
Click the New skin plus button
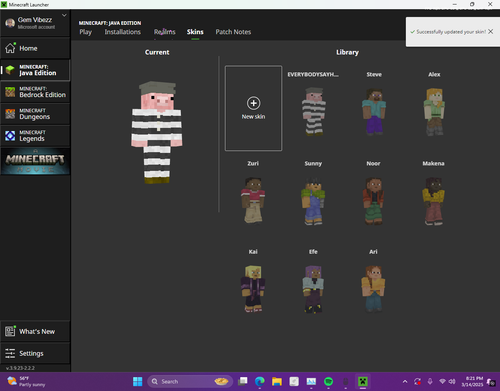(x=253, y=103)
